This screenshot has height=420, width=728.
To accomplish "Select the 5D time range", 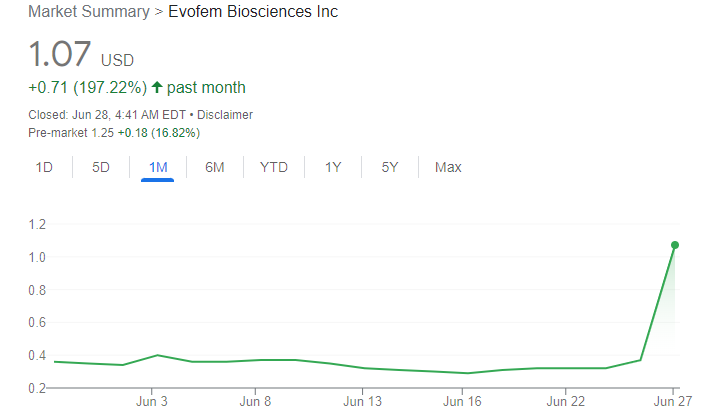I will (101, 167).
